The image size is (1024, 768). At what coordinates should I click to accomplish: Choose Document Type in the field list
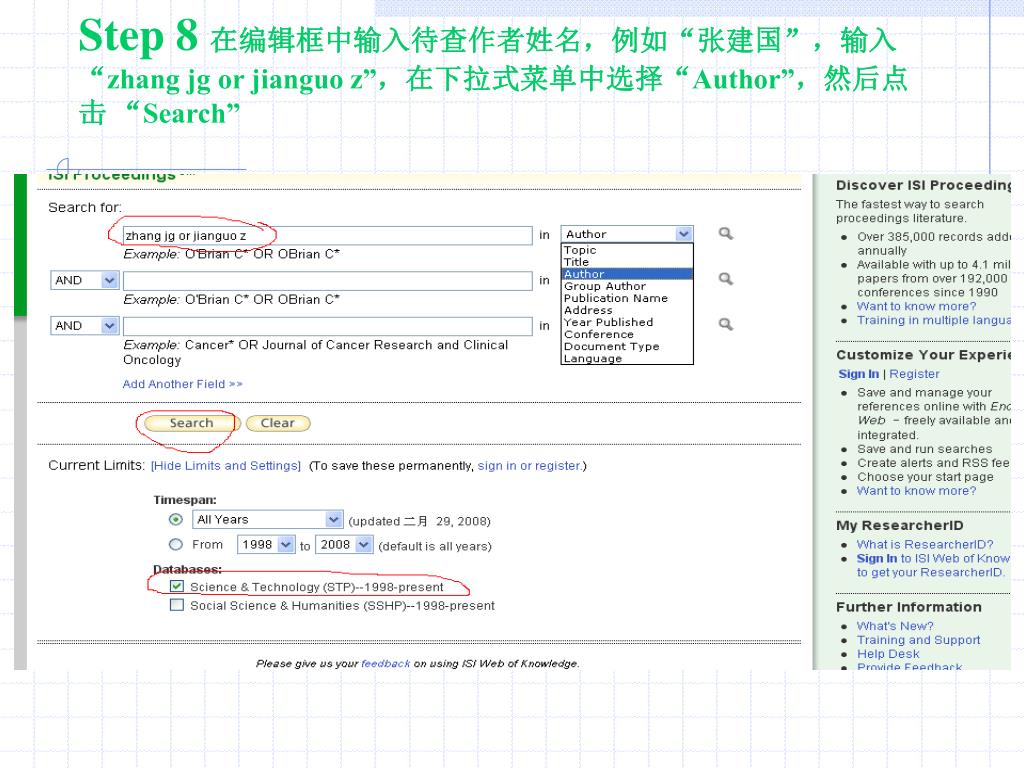coord(627,347)
